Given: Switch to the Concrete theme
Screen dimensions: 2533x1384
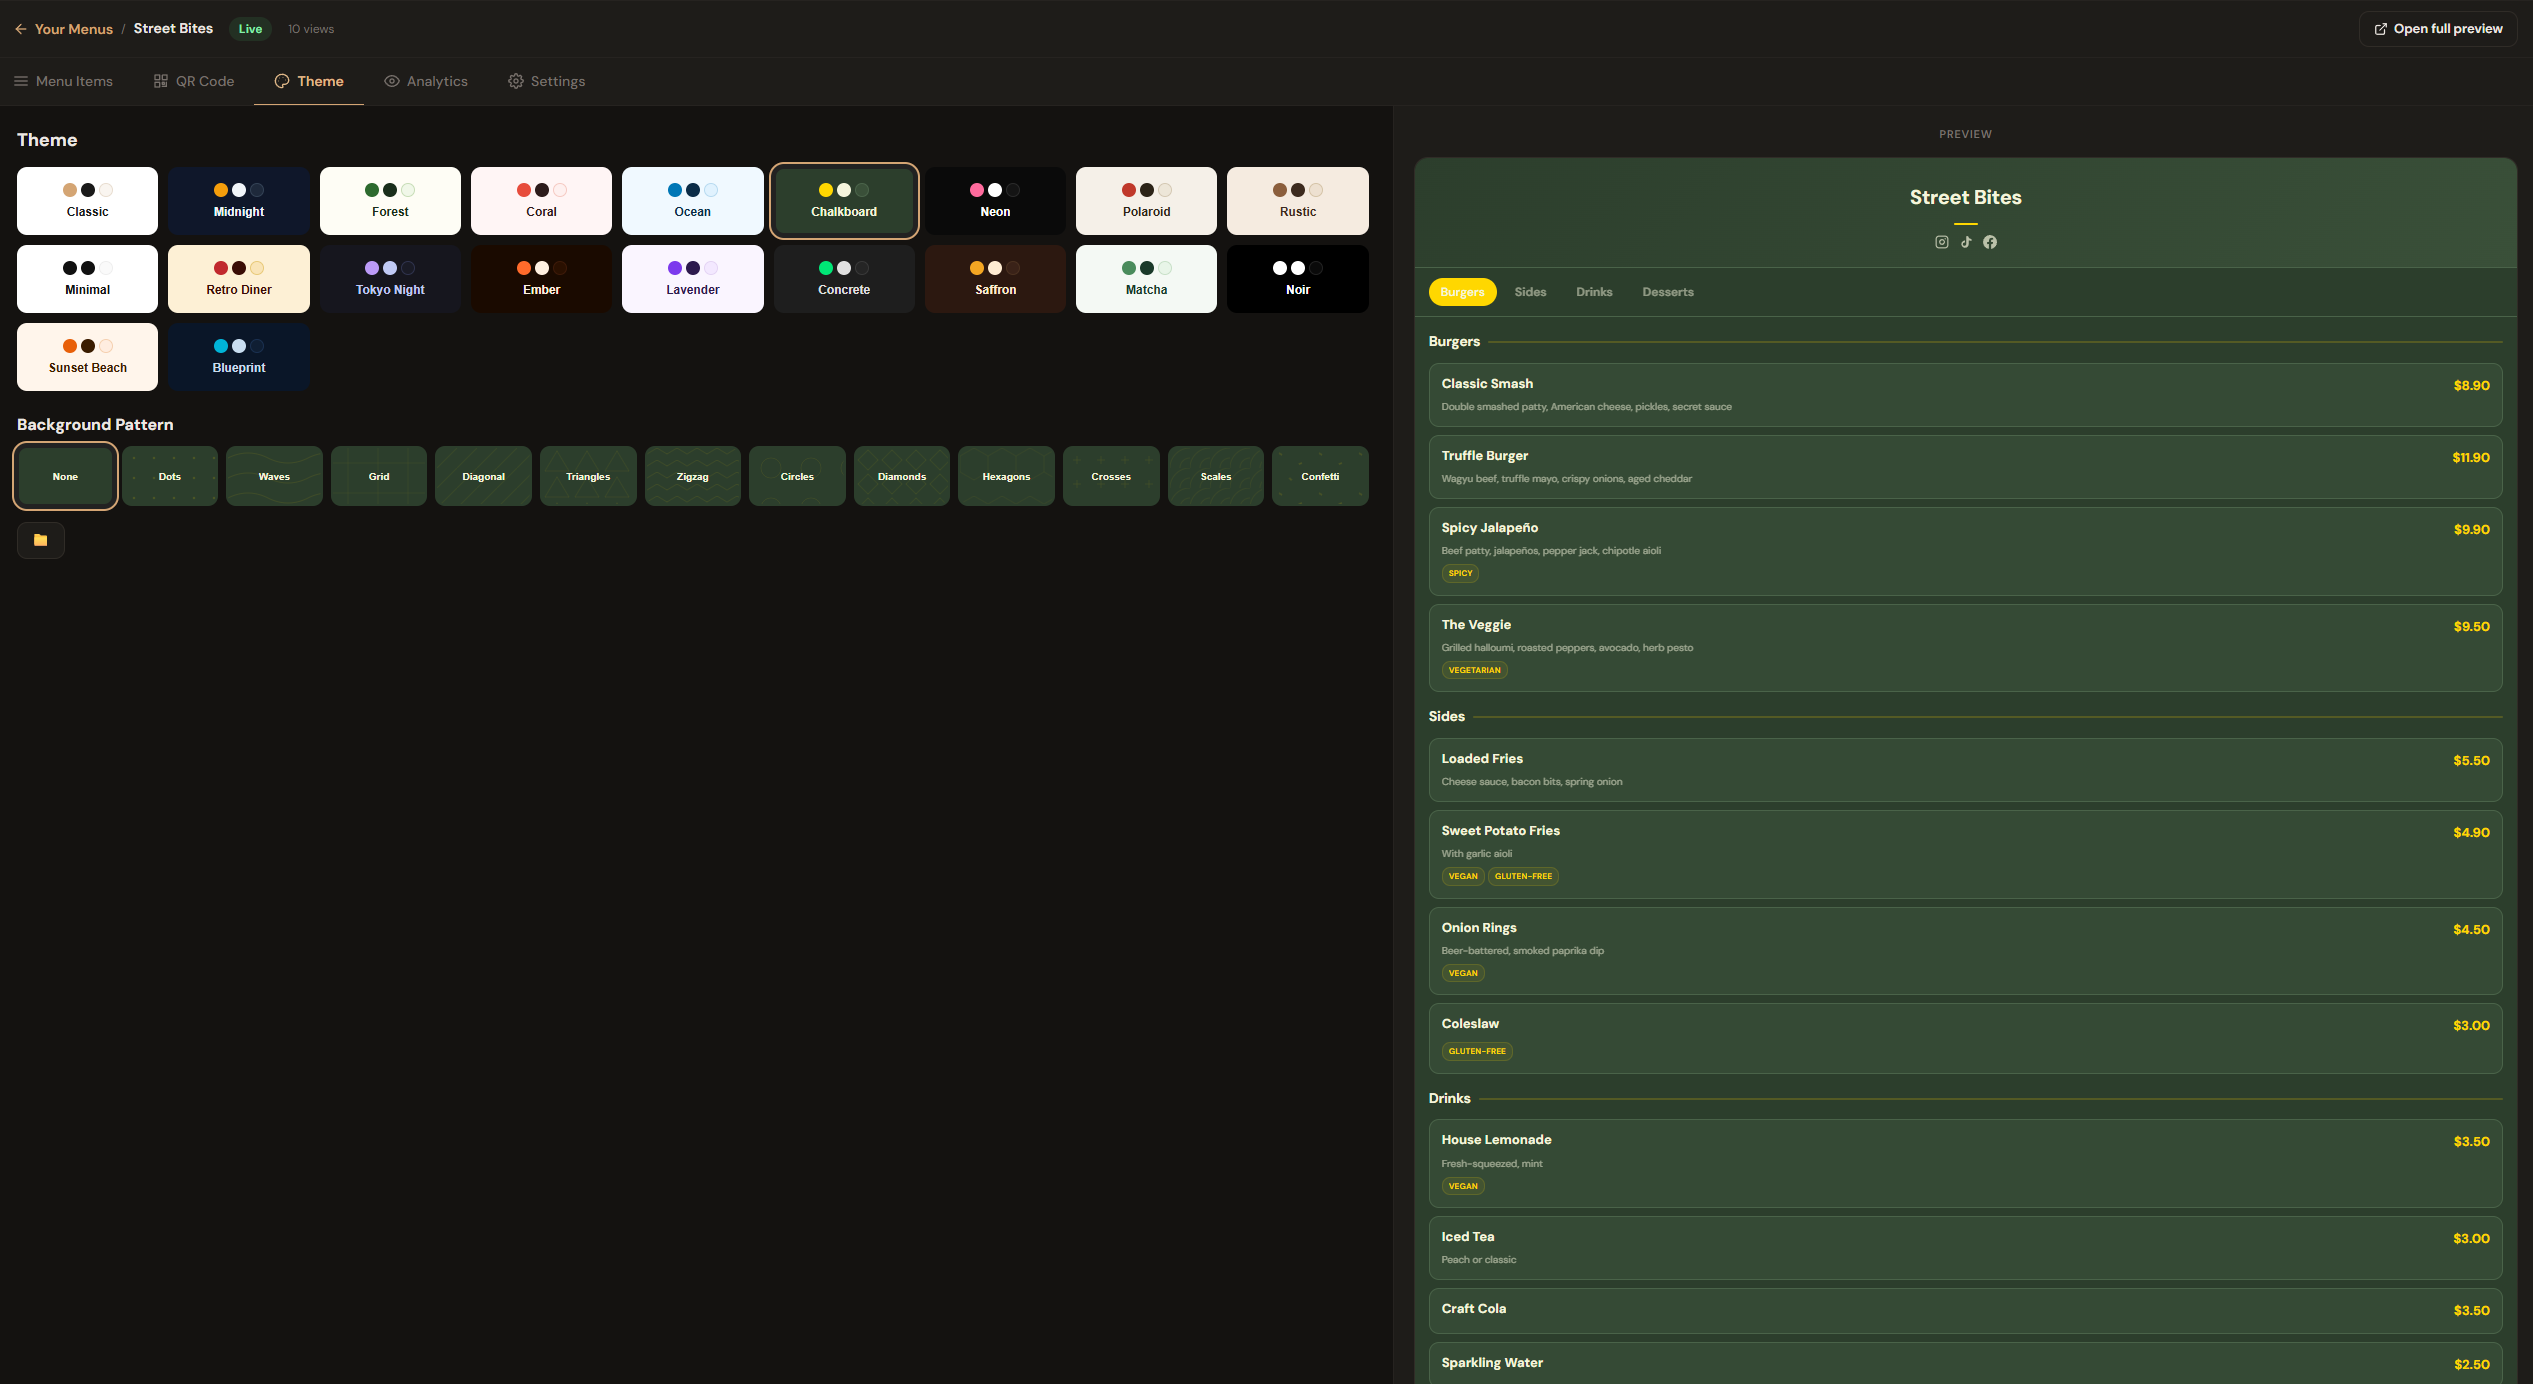Looking at the screenshot, I should (x=844, y=279).
